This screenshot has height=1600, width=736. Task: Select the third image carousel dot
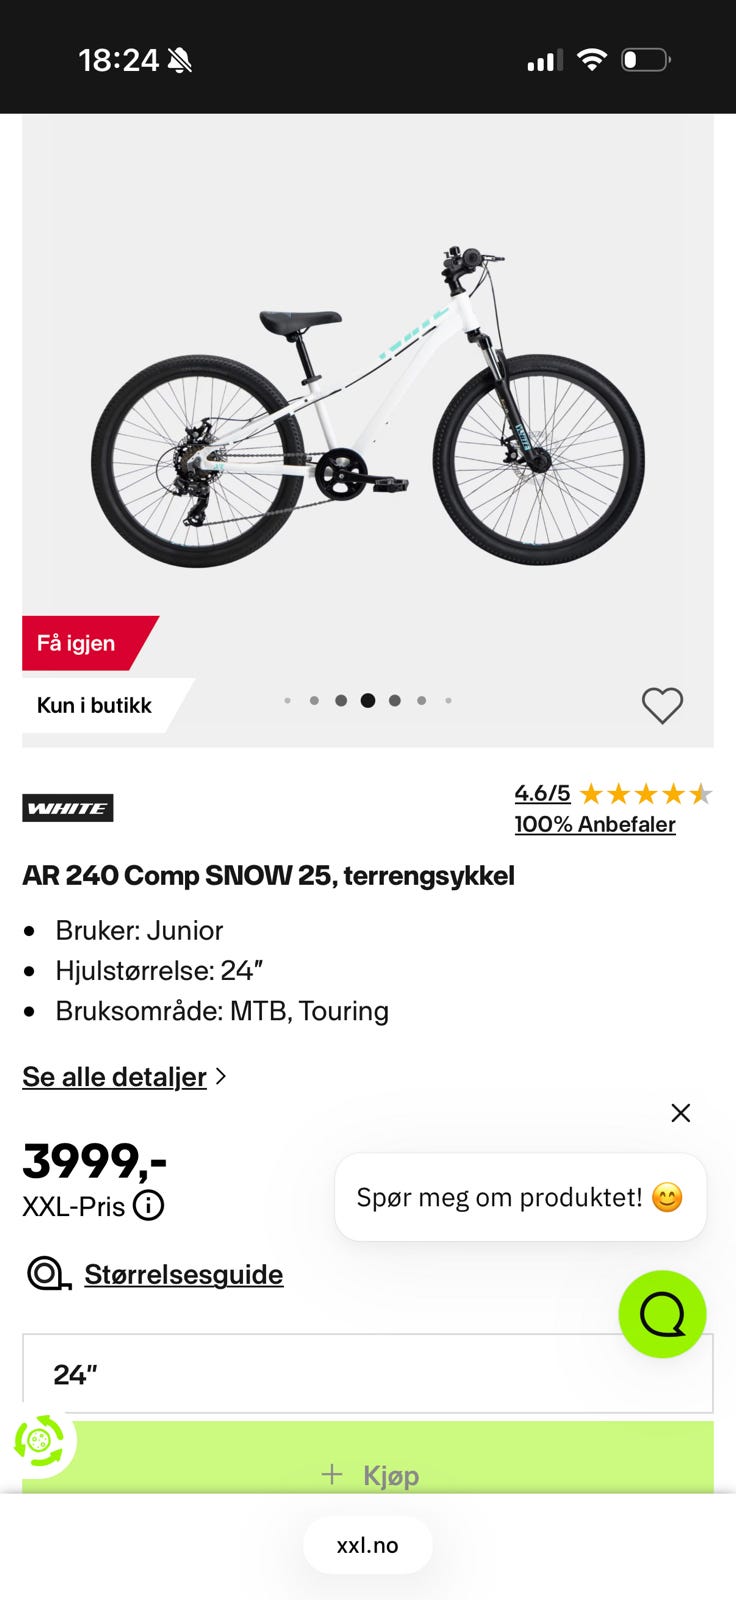(x=341, y=701)
